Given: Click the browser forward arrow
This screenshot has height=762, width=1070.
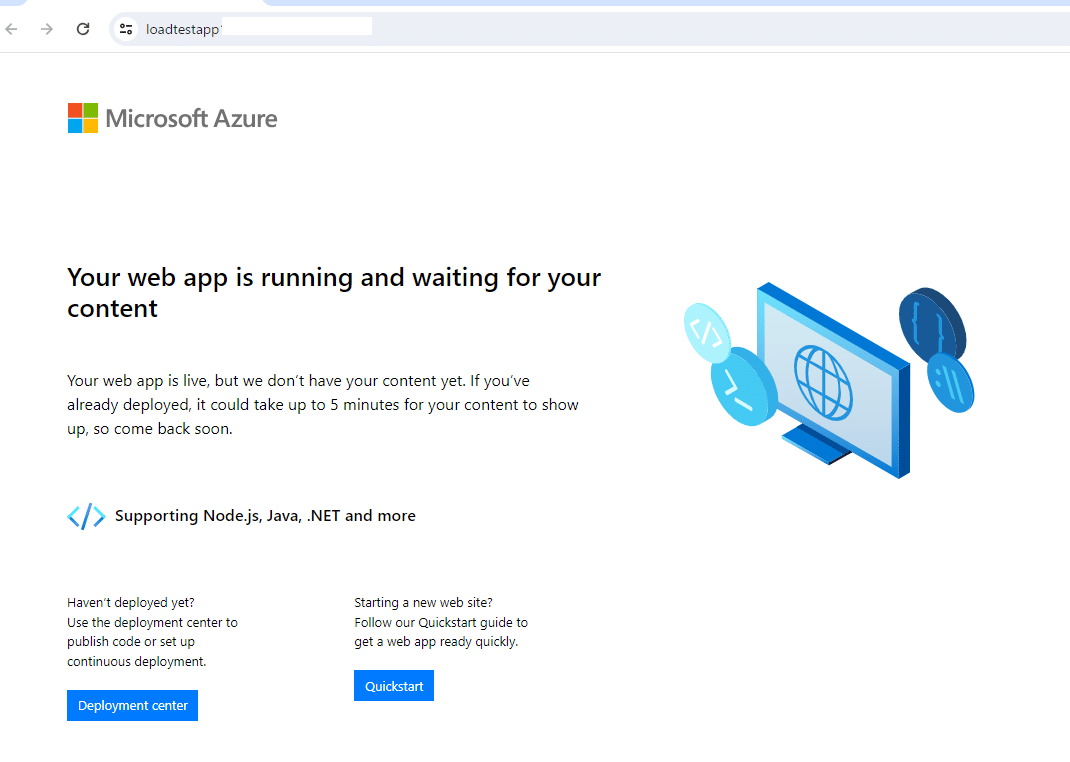Looking at the screenshot, I should click(x=46, y=29).
